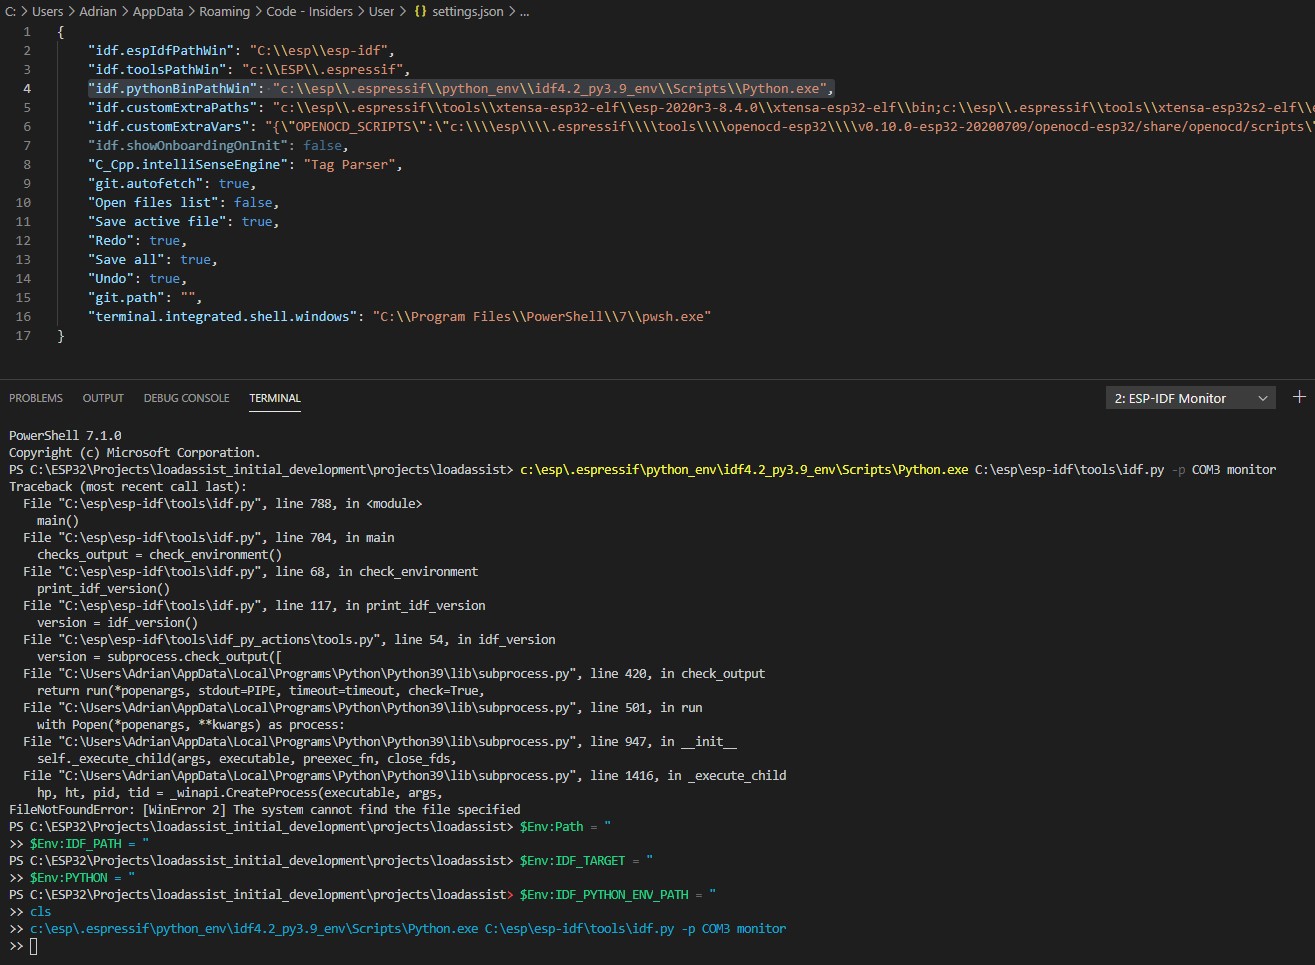Click the "idf.espIdfPathWin" key
Screen dimensions: 1315x965
tap(161, 50)
